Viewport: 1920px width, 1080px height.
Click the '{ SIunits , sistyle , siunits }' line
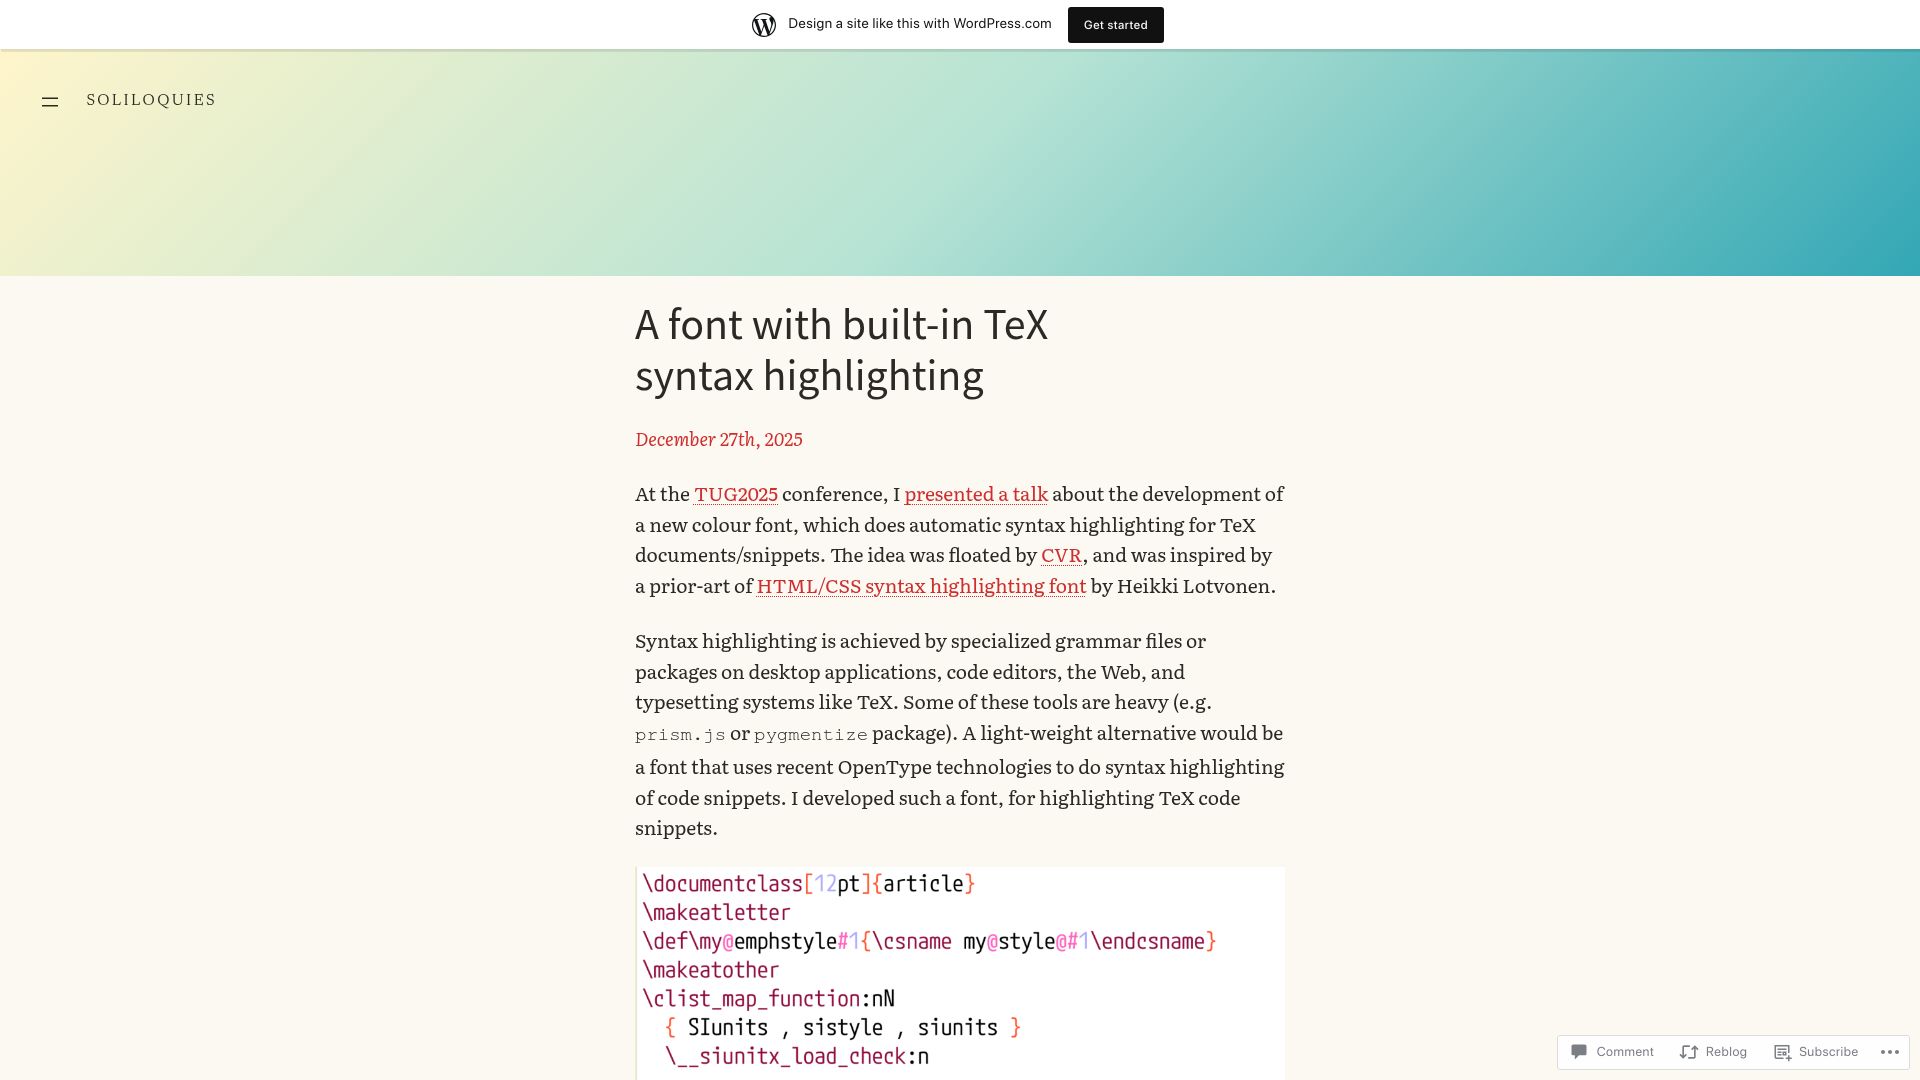843,1028
